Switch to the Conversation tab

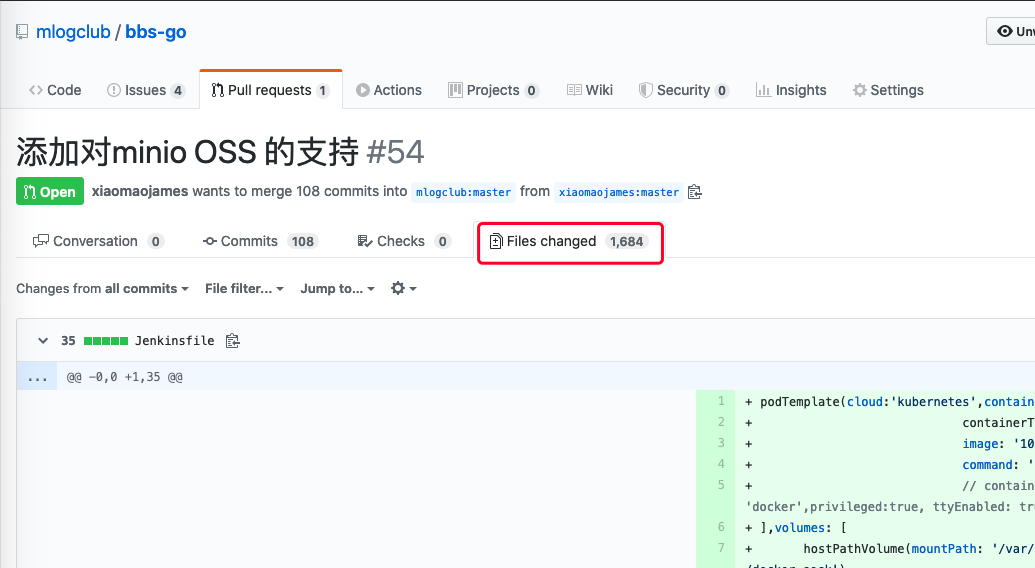[x=98, y=241]
